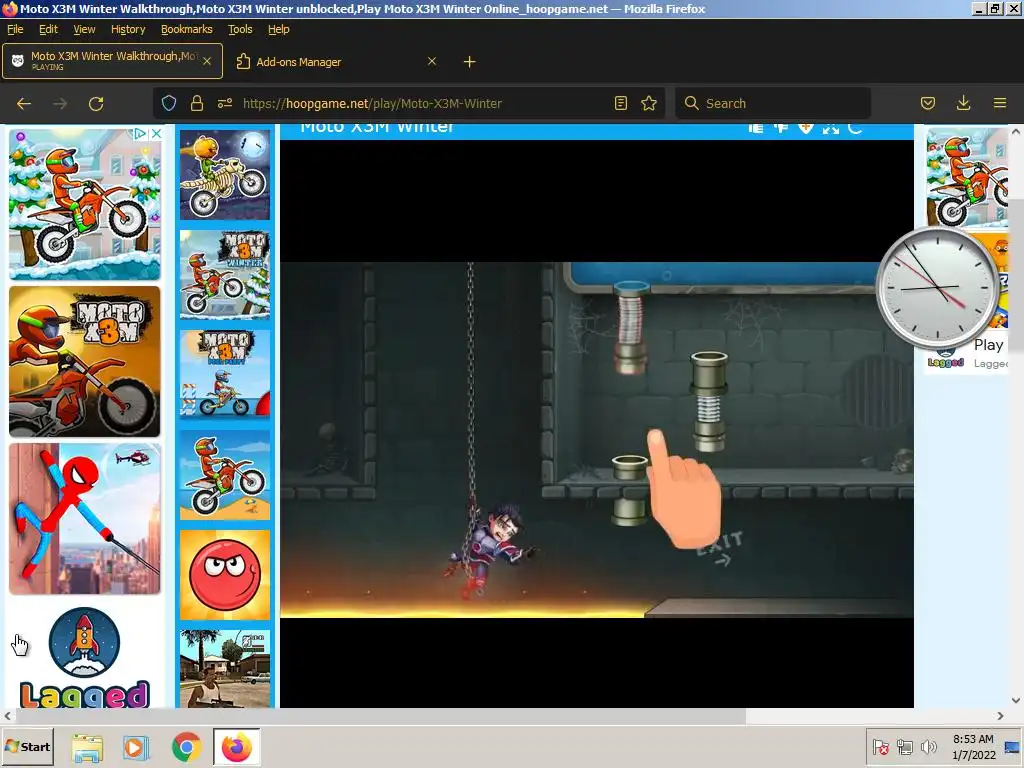Image resolution: width=1024 pixels, height=768 pixels.
Task: Open the Moto X3M Winter small thumbnail
Action: [x=225, y=274]
